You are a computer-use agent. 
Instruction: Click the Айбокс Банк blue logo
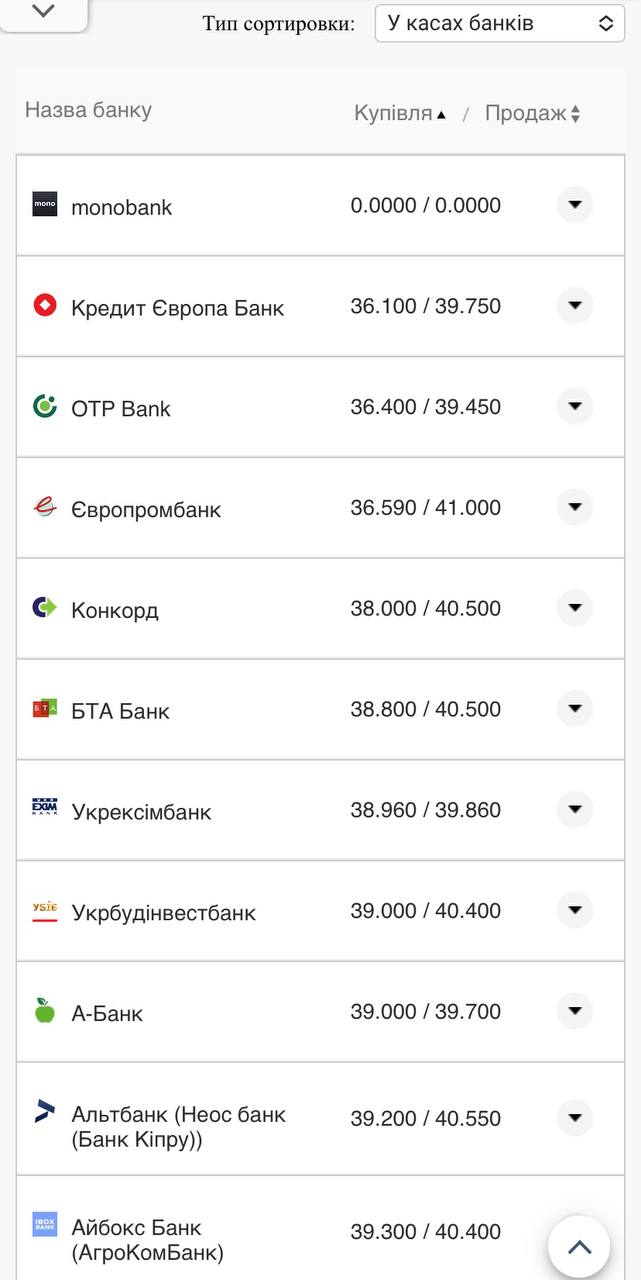point(44,1224)
